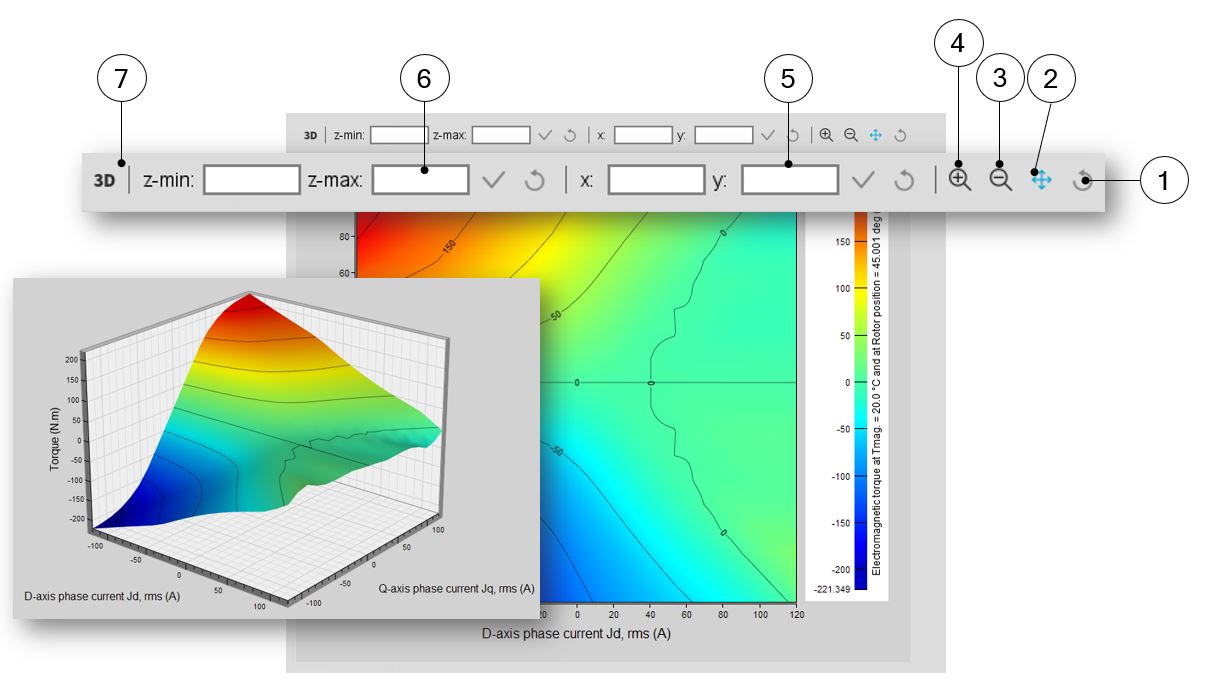Viewport: 1212px width, 690px height.
Task: Click the z-min input field in enlarged toolbar
Action: click(x=252, y=180)
